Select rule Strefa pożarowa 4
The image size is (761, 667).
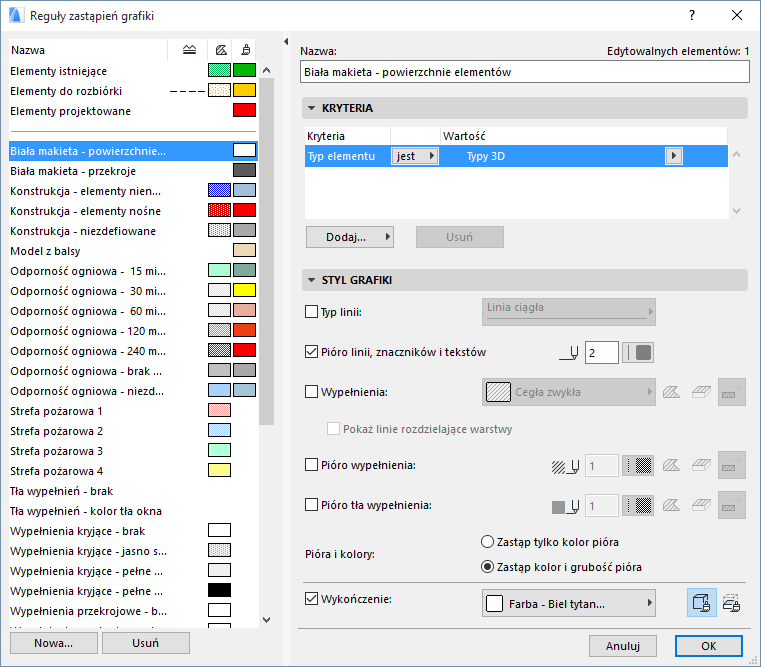click(133, 471)
